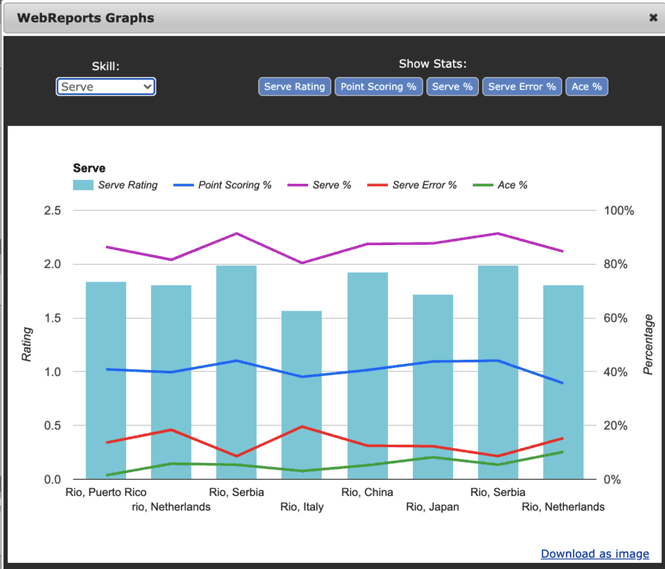Screen dimensions: 665x569
Task: Click the green Ace % legend marker
Action: tap(482, 185)
